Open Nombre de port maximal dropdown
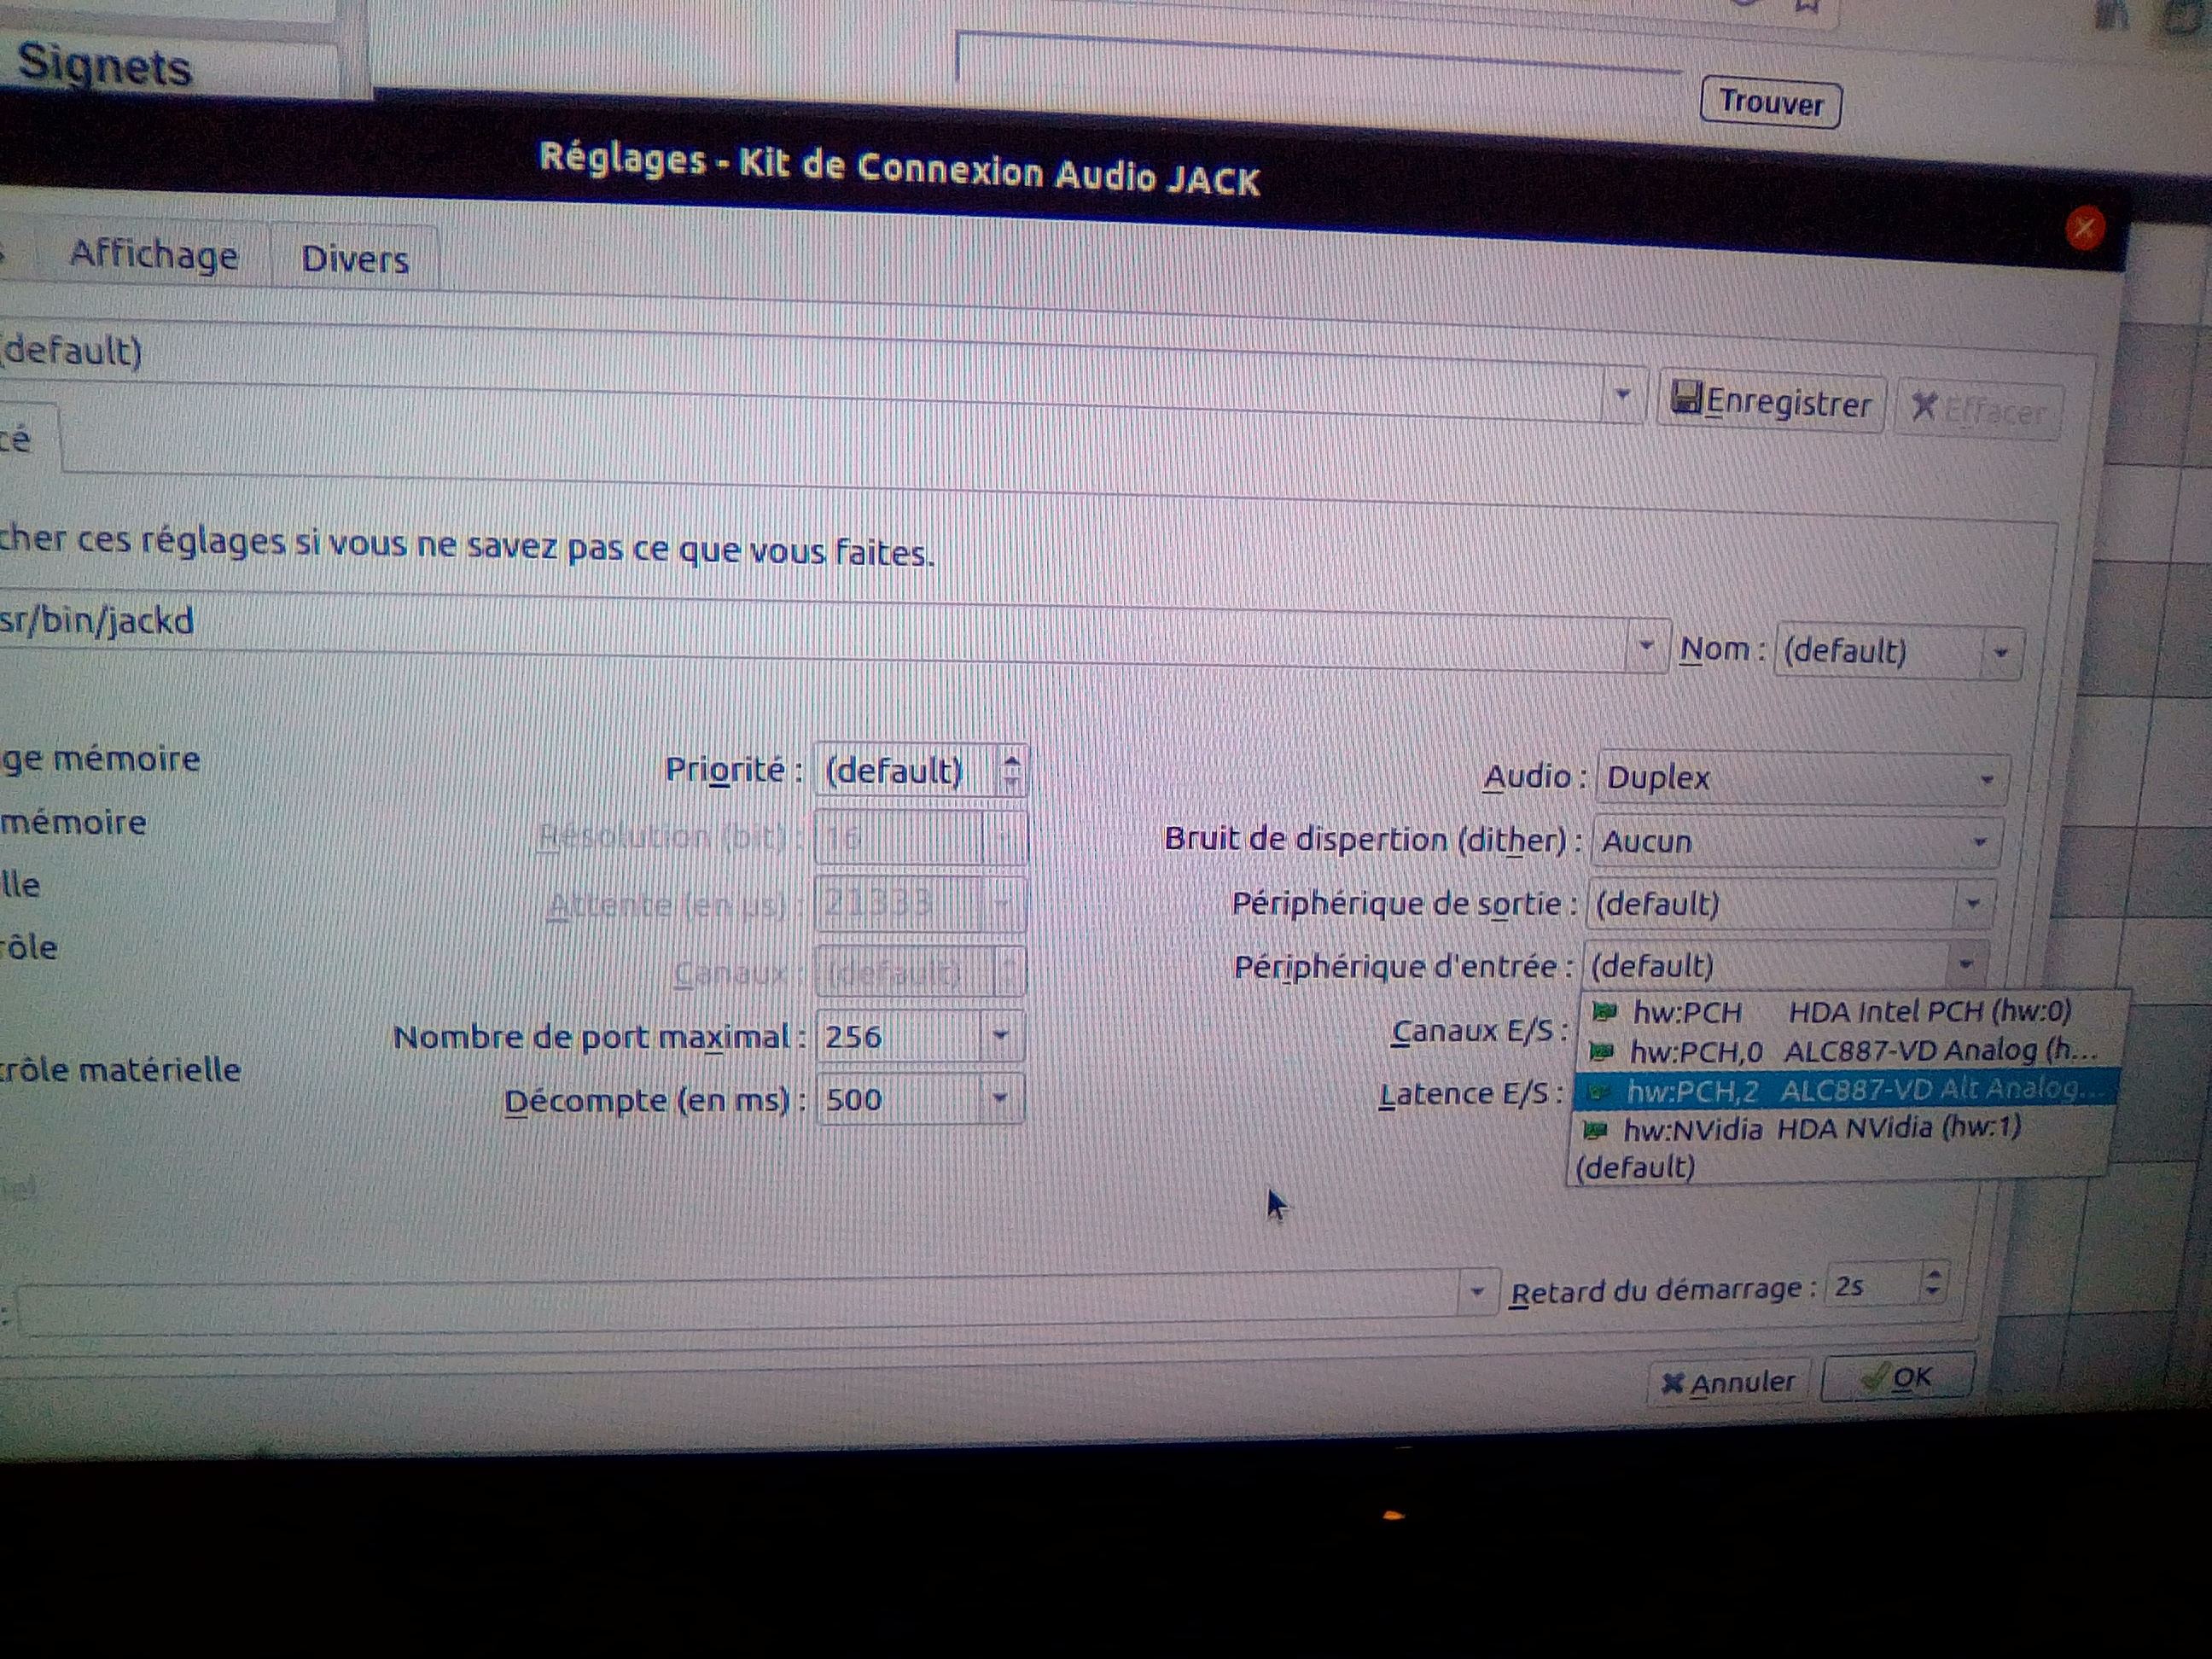 pyautogui.click(x=999, y=1036)
